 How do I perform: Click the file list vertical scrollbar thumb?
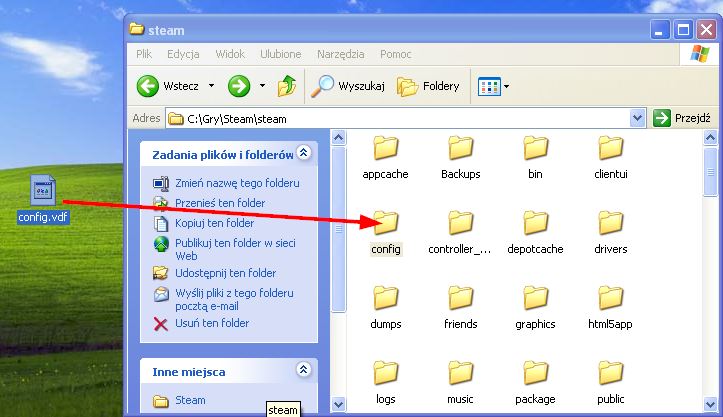click(710, 172)
